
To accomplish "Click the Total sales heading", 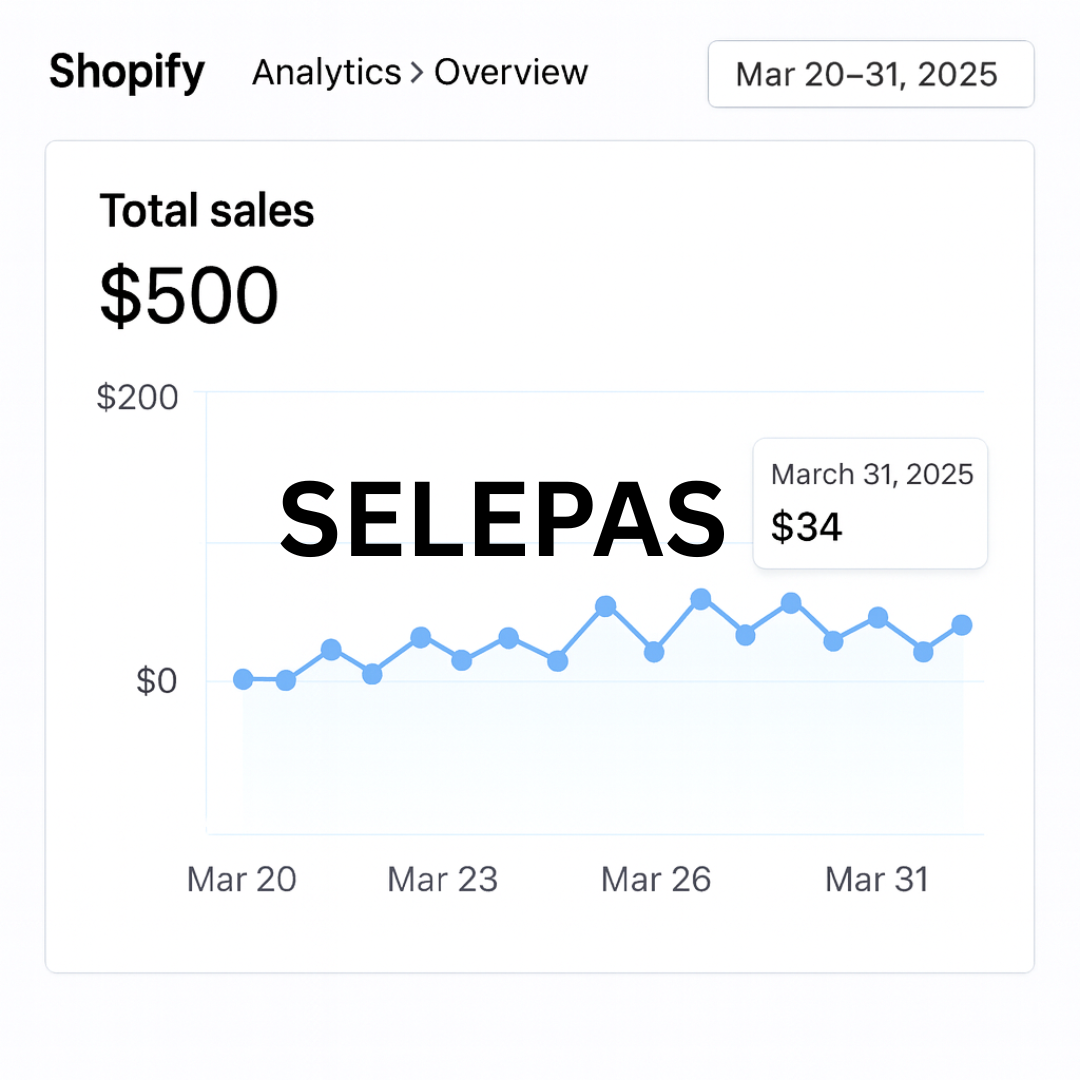I will tap(207, 210).
